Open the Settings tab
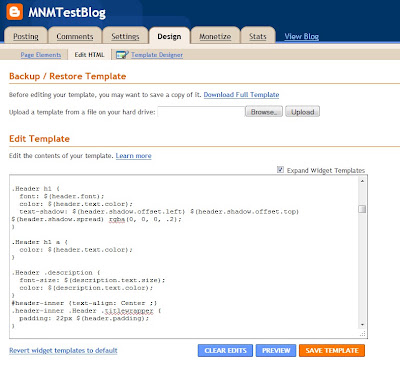Image resolution: width=400 pixels, height=365 pixels. pos(125,36)
